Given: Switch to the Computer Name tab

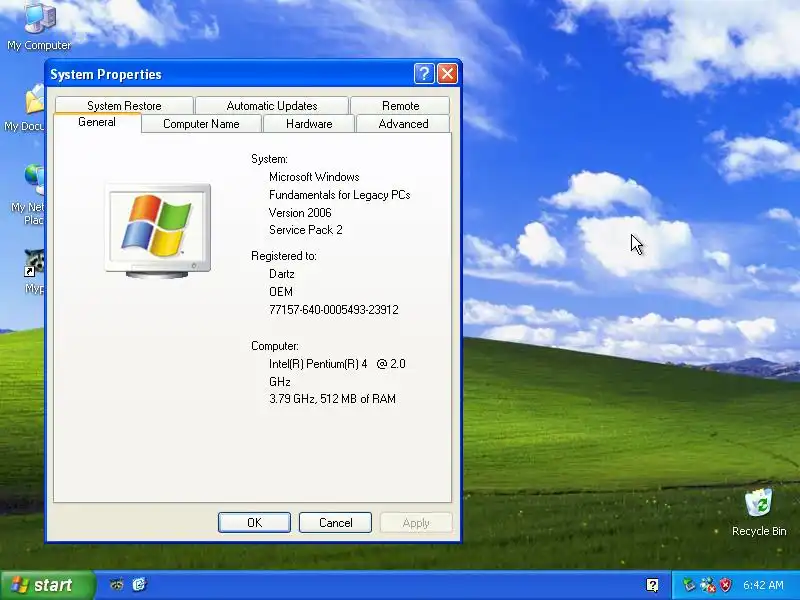Looking at the screenshot, I should pyautogui.click(x=201, y=124).
